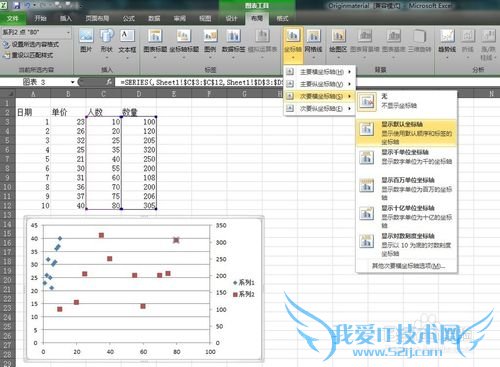
Task: Switch to the 数据 Data tab
Action: (x=154, y=18)
